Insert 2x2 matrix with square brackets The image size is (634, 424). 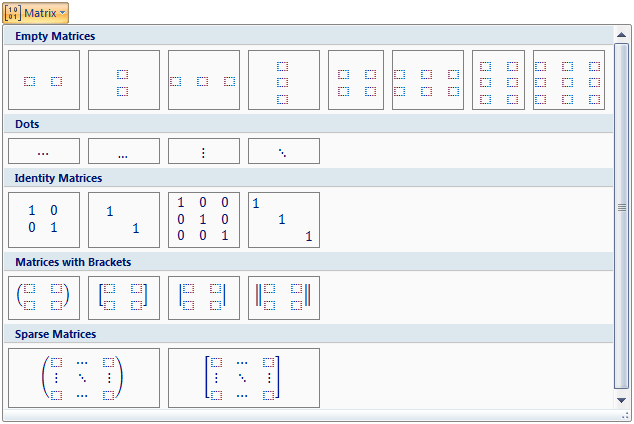[124, 298]
